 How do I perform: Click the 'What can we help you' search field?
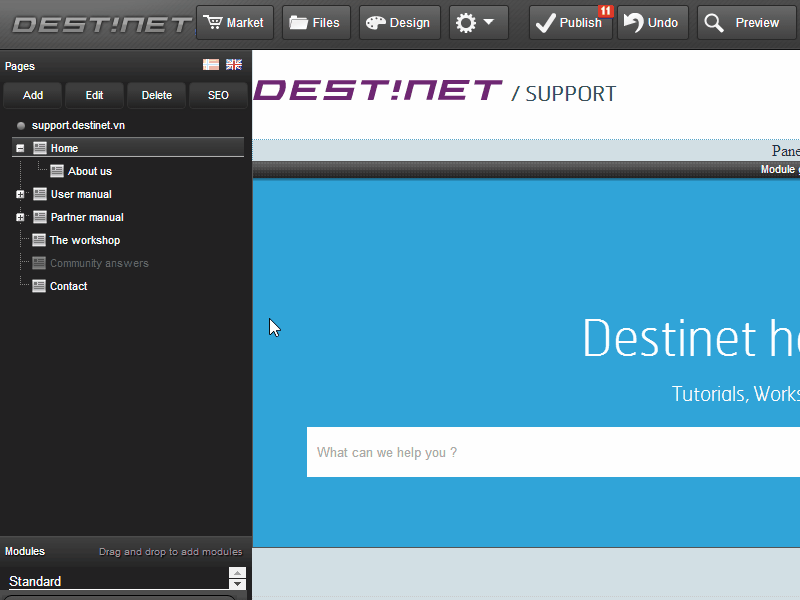(x=550, y=452)
